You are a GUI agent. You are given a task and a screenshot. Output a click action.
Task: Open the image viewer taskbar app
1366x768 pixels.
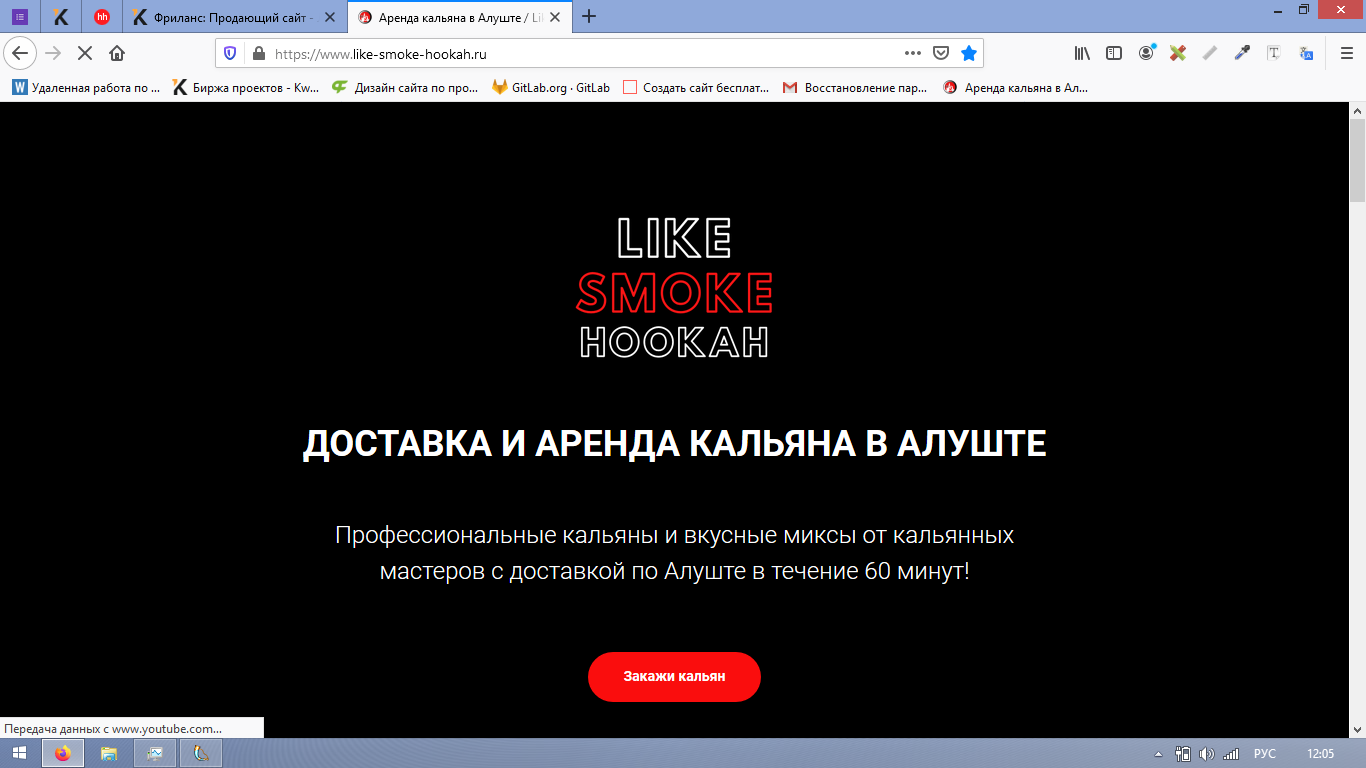[155, 753]
